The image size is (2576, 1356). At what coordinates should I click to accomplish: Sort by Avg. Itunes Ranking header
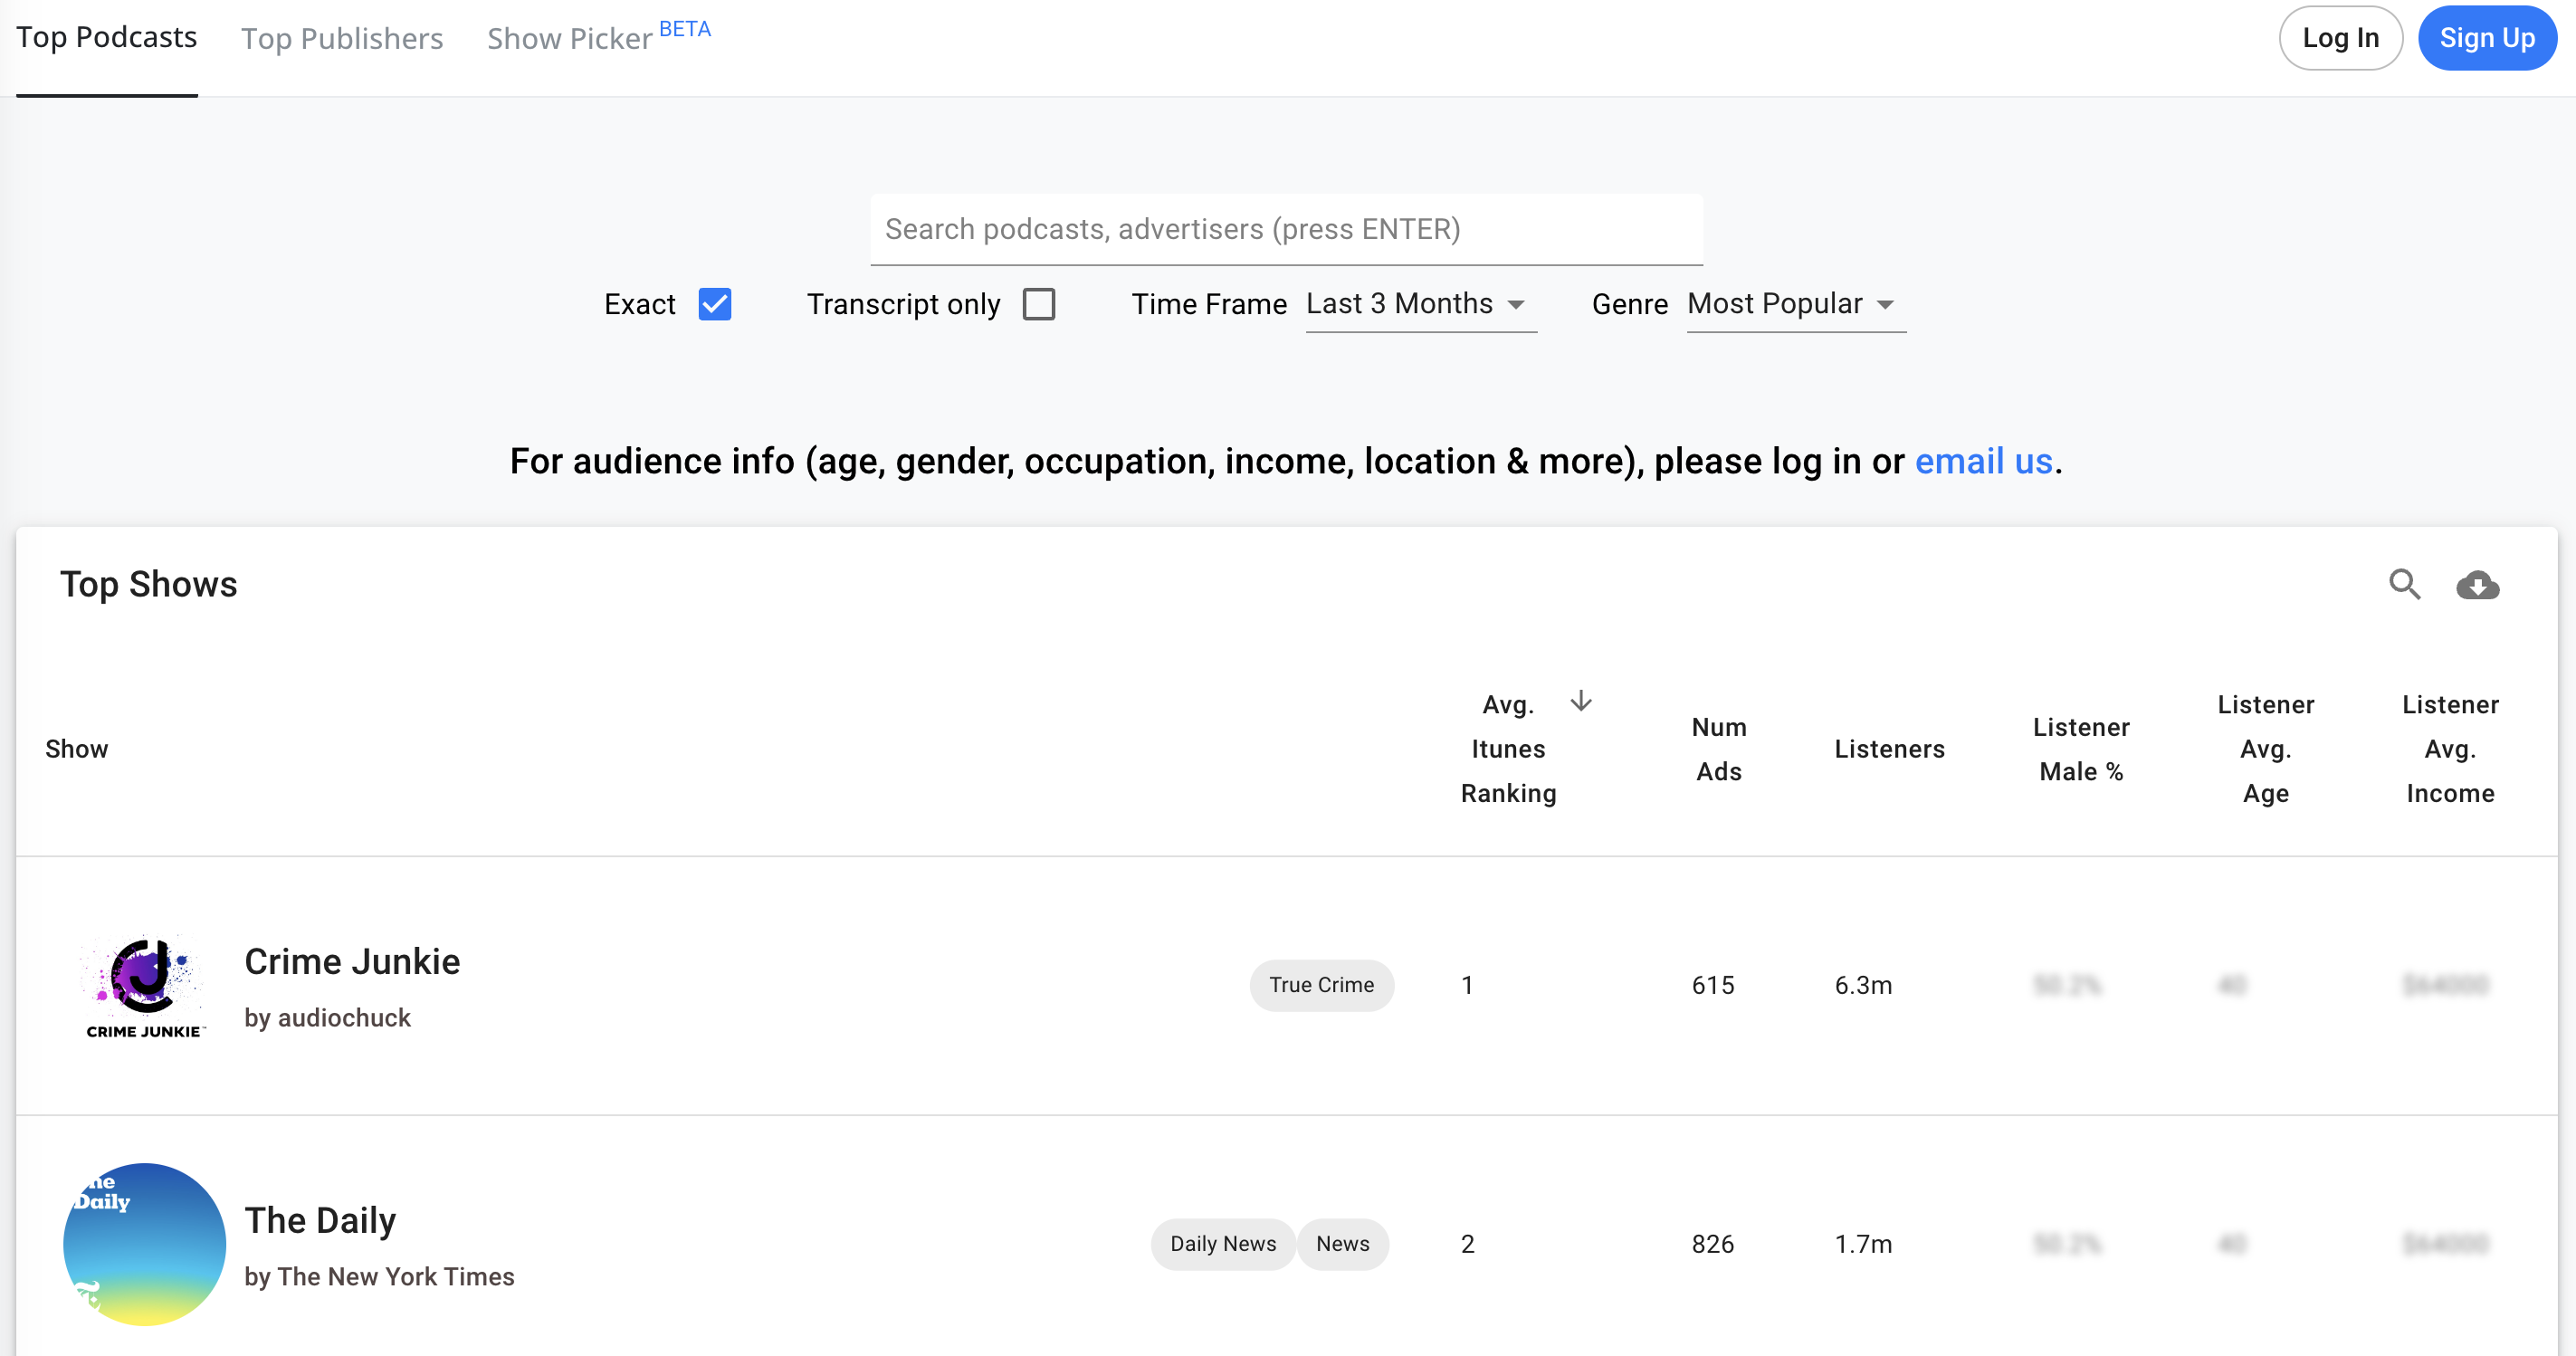pyautogui.click(x=1508, y=749)
